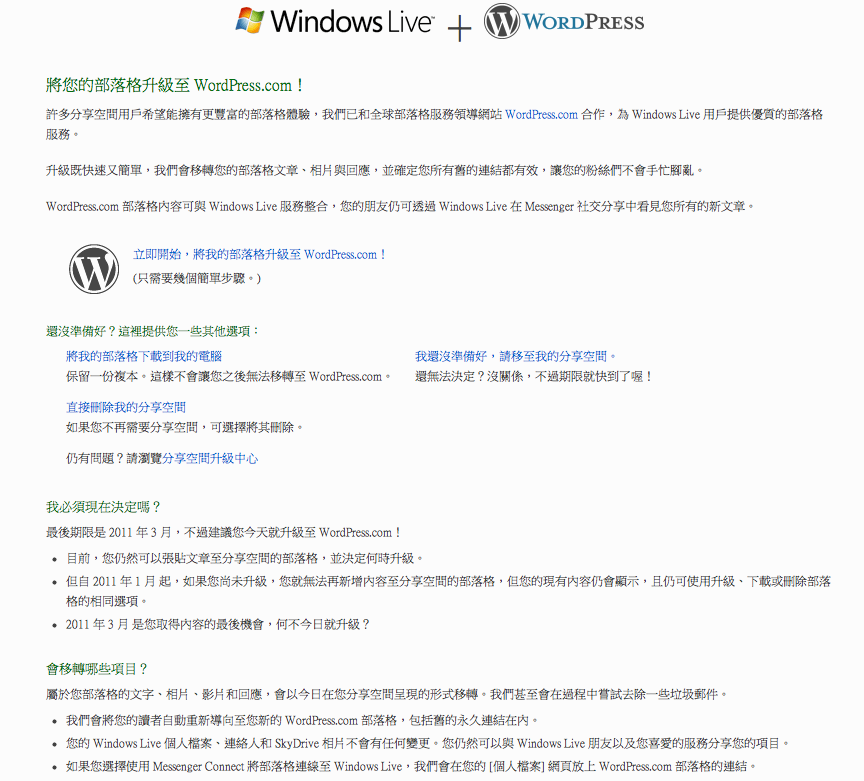864x781 pixels.
Task: Click the text 保留一份複本 under the download link
Action: tap(102, 377)
